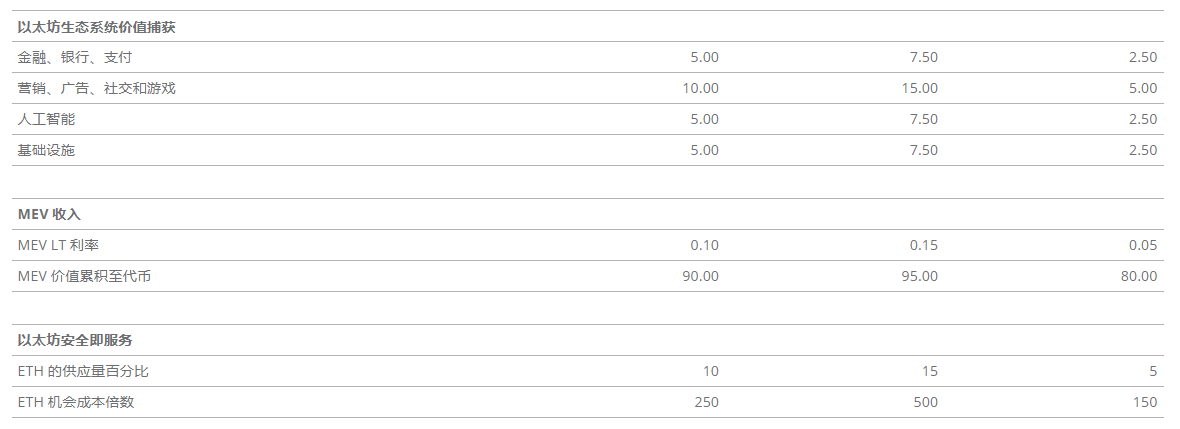Click the 以太坊生态系统价值捕获 section header
Image resolution: width=1180 pixels, height=429 pixels.
pos(97,27)
